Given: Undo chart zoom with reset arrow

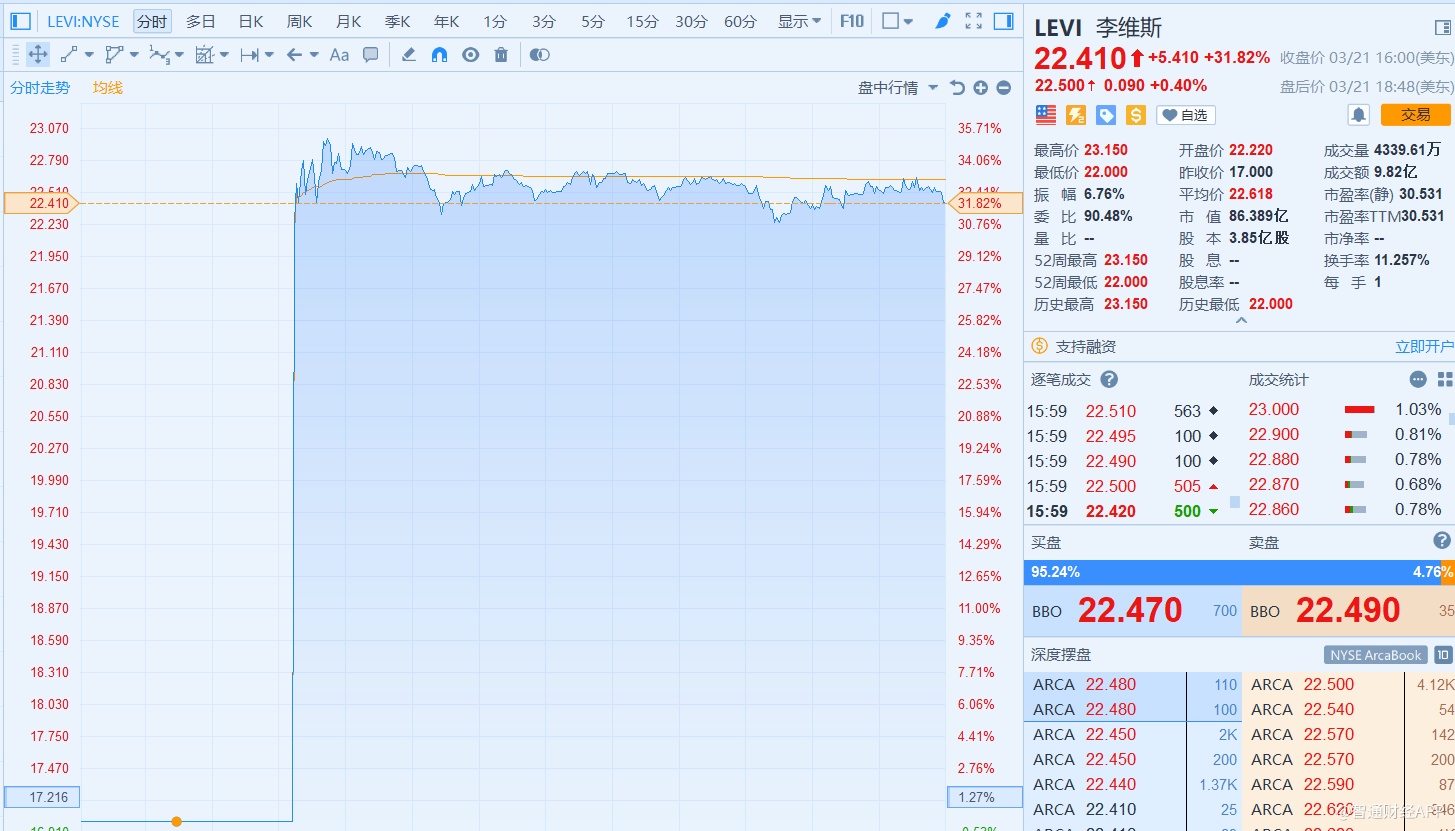Looking at the screenshot, I should (957, 88).
